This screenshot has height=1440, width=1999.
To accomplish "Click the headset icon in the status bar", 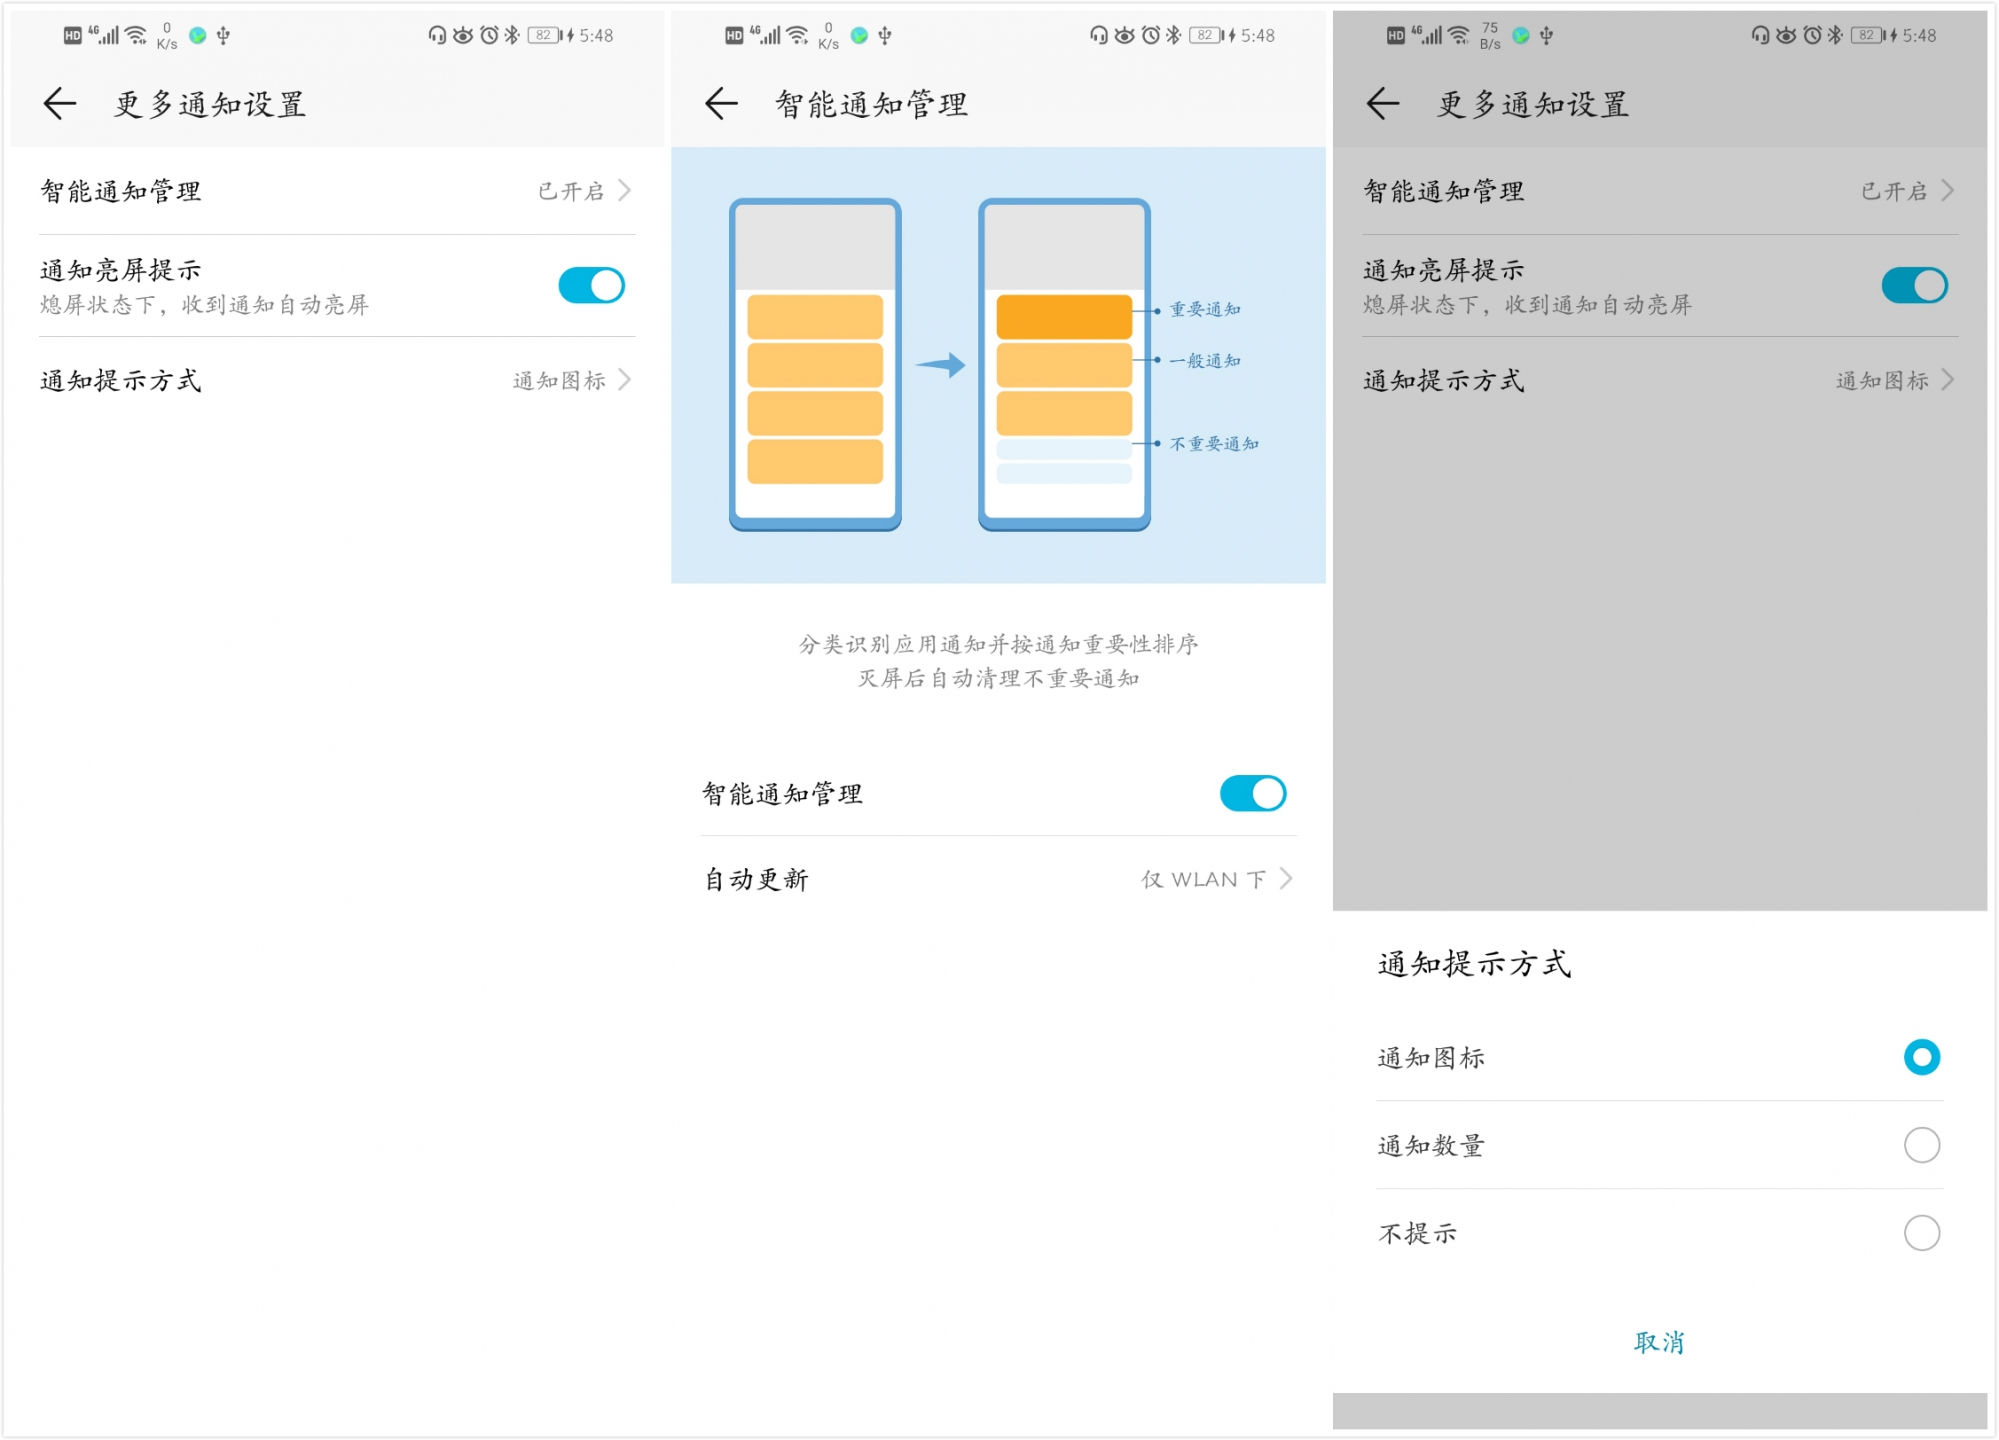I will (435, 36).
